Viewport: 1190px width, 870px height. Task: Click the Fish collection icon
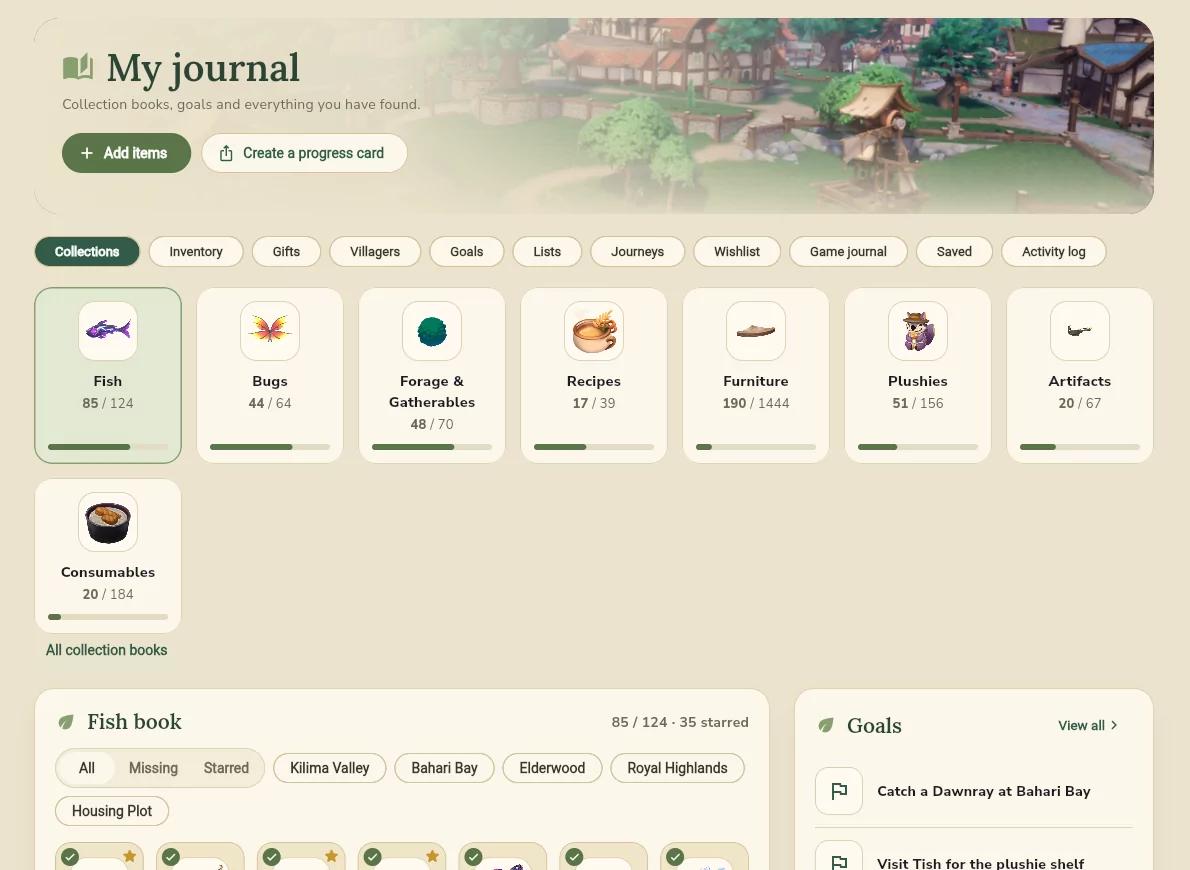click(x=108, y=331)
